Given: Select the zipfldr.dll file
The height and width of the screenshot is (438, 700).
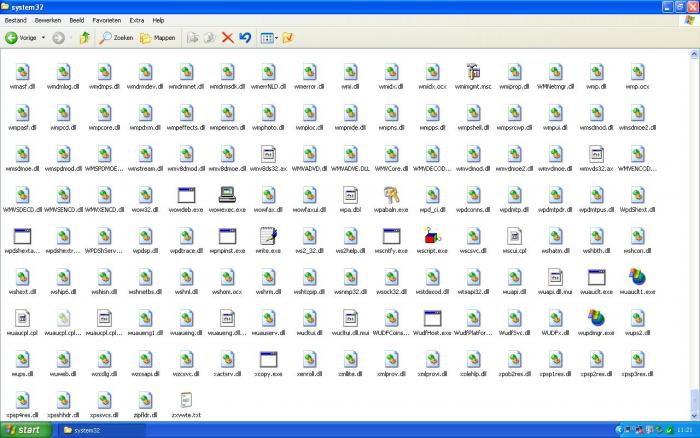Looking at the screenshot, I should (145, 405).
